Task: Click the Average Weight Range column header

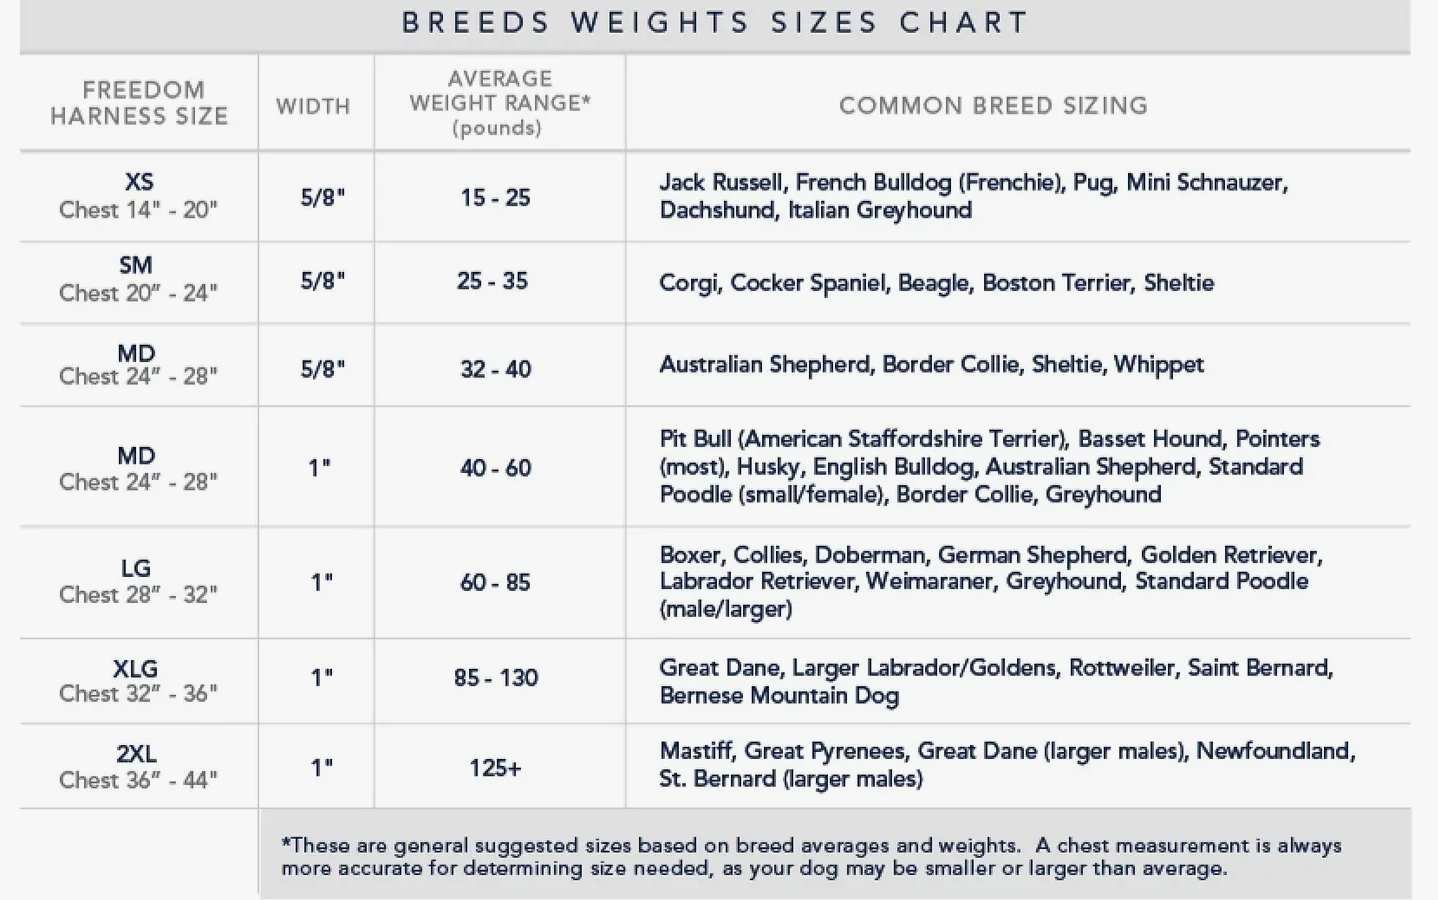Action: 499,103
